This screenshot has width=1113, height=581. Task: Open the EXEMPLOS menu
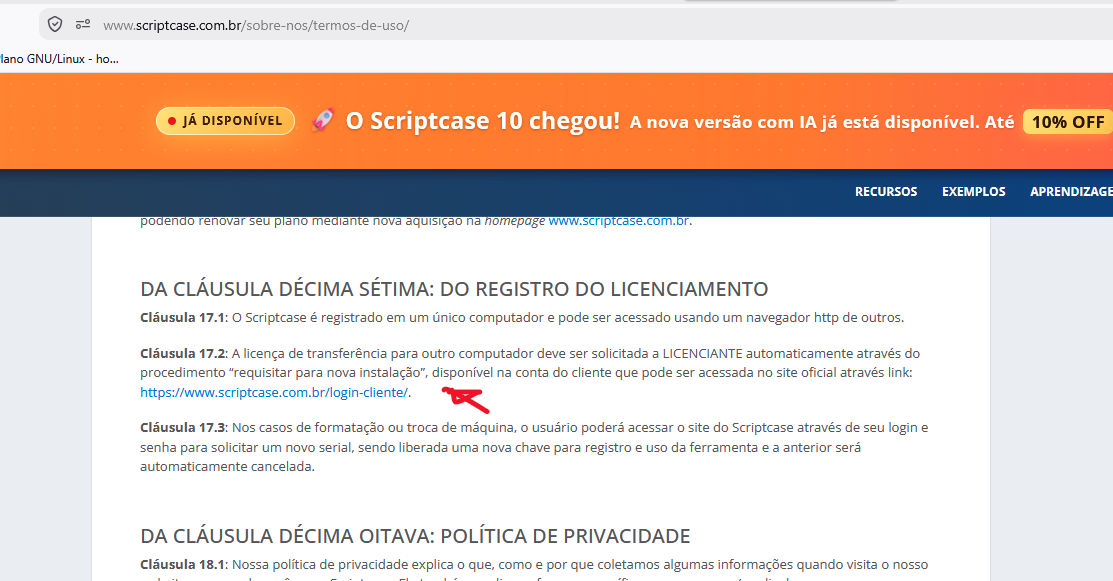(x=974, y=192)
